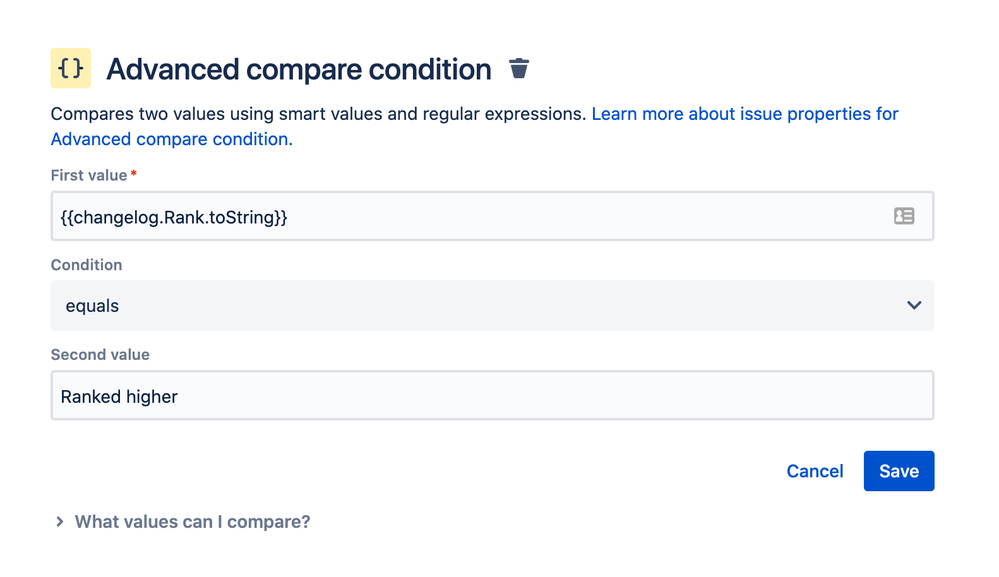Click the red required asterisk beside First value
999x577 pixels.
click(x=134, y=174)
